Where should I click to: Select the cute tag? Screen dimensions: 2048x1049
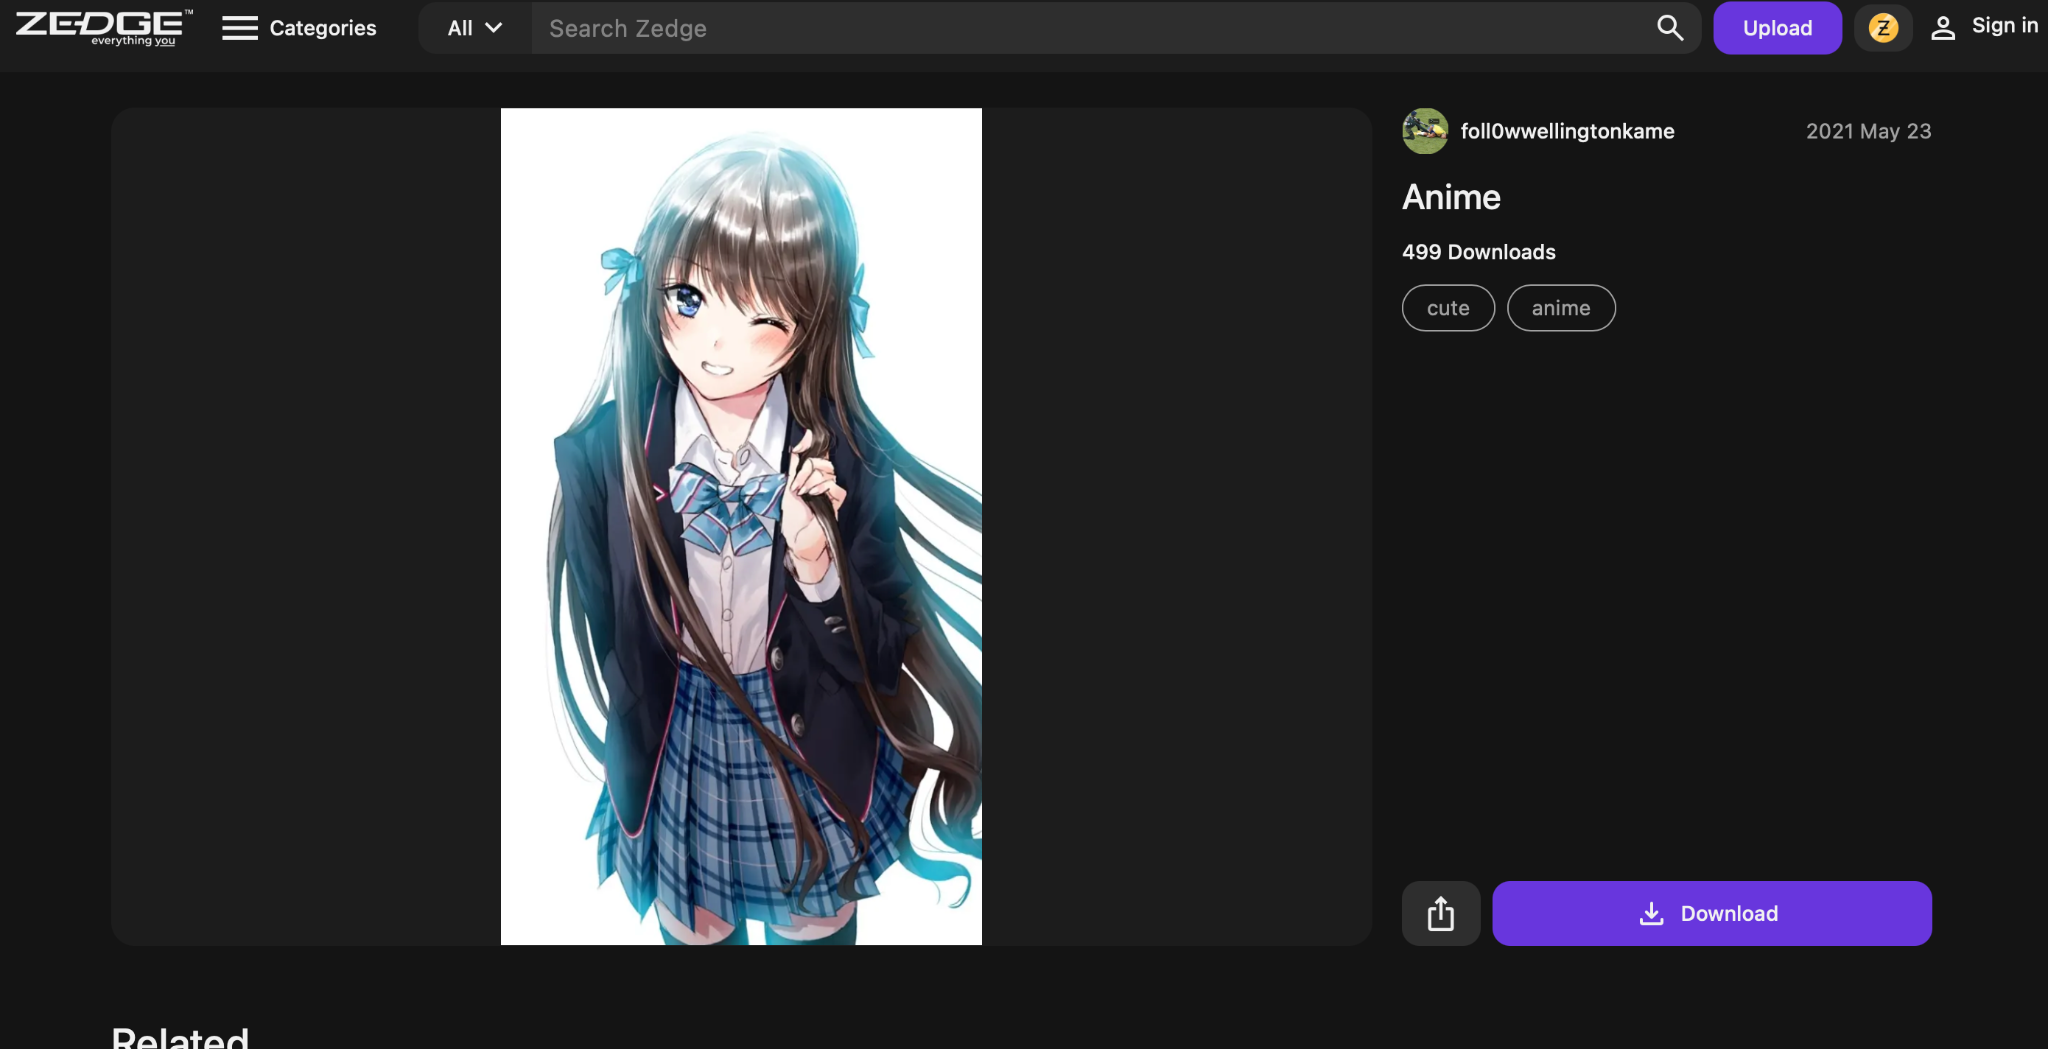click(1448, 308)
